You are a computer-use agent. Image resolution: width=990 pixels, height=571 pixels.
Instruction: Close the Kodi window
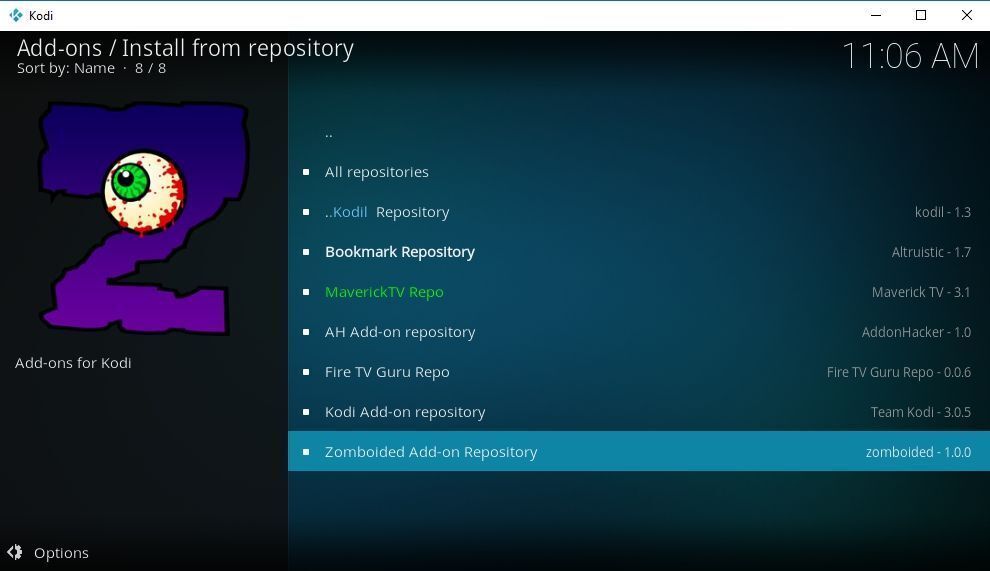click(x=967, y=15)
